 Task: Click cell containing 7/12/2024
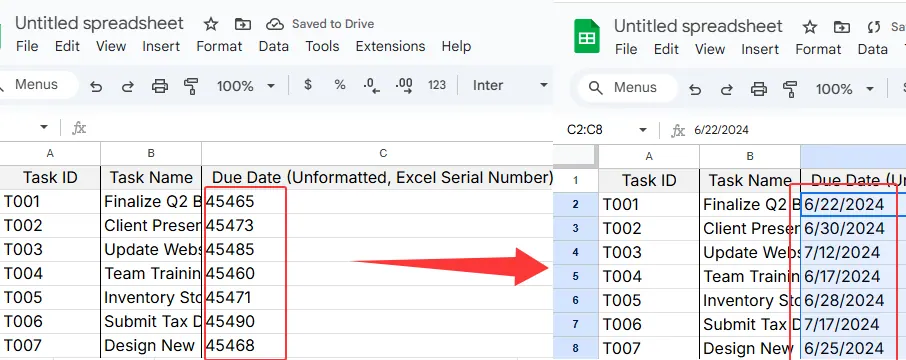(x=853, y=253)
